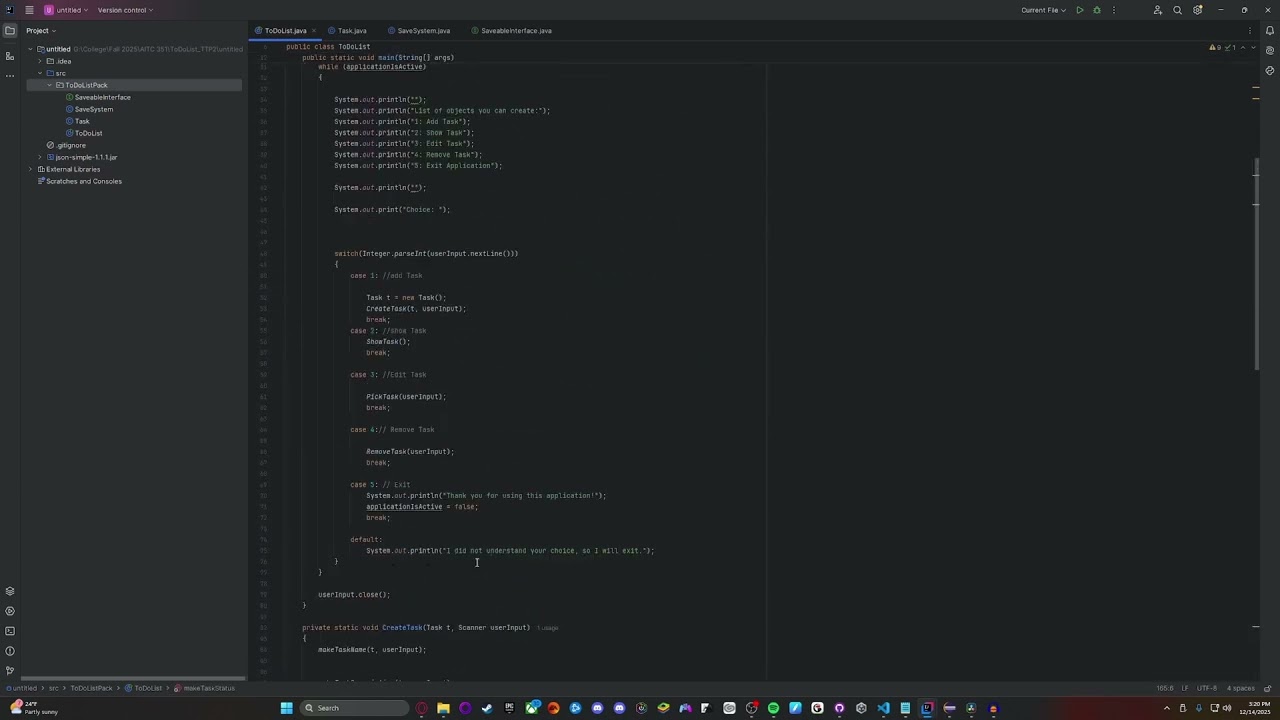Change 4 spaces indent setting
This screenshot has width=1280, height=720.
click(x=1241, y=688)
